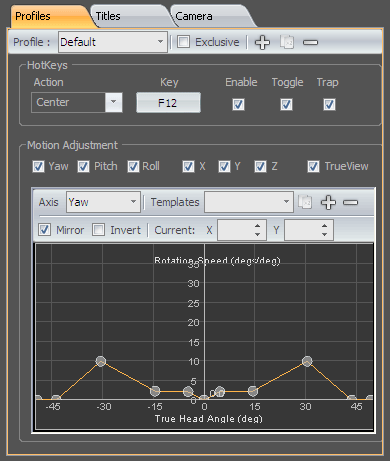
Task: Disable the Y axis checkbox
Action: click(x=224, y=166)
